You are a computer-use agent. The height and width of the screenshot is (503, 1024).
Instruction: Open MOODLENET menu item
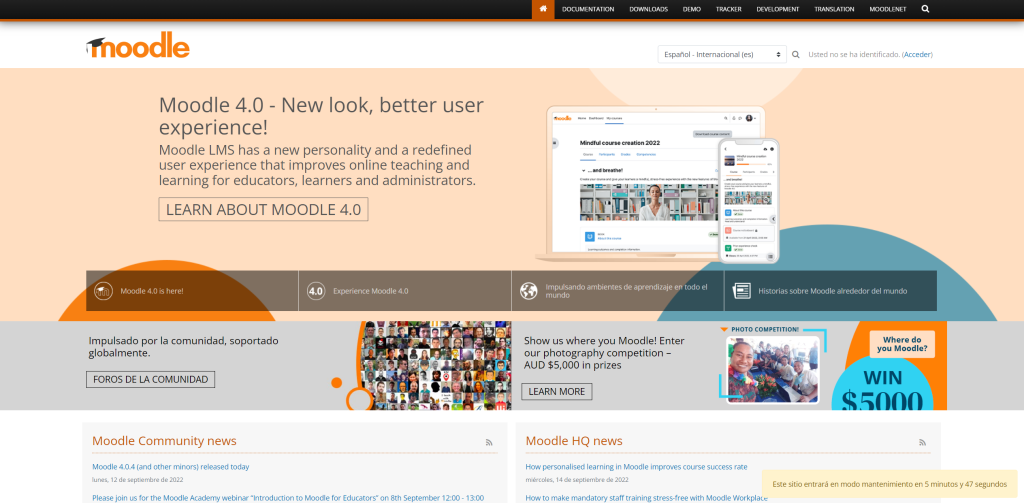pyautogui.click(x=888, y=9)
